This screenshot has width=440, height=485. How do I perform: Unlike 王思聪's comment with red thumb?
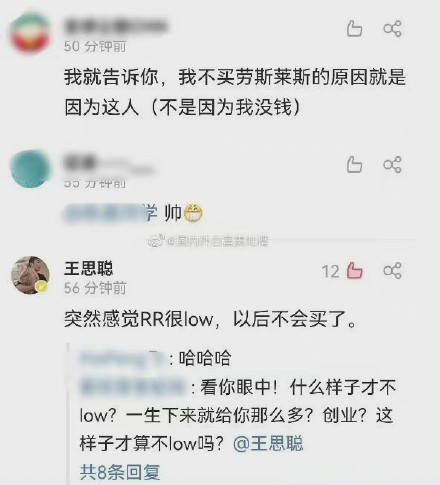354,270
